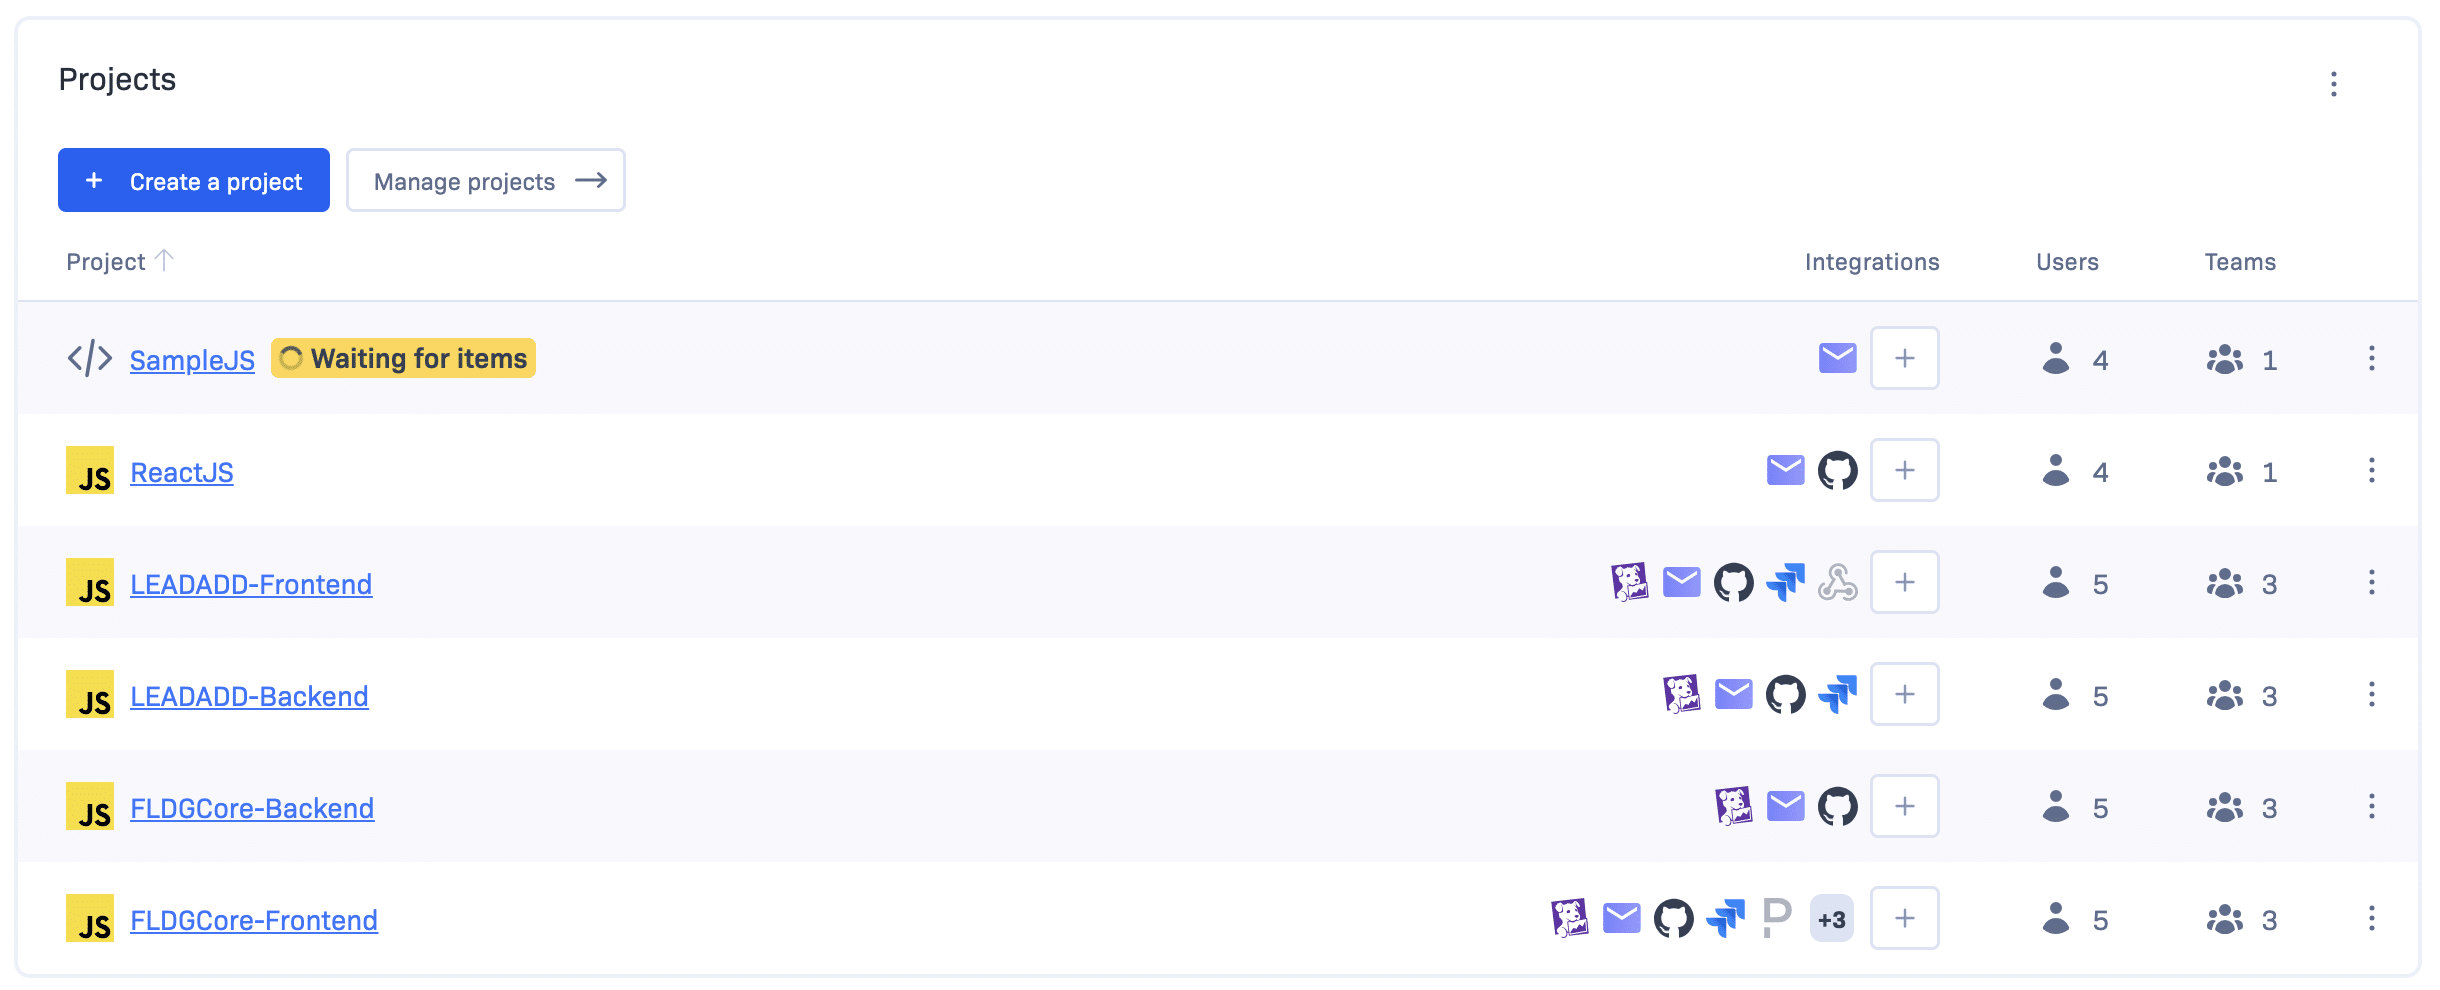Click the GitHub icon in ReactJS row
2440x990 pixels.
1837,470
